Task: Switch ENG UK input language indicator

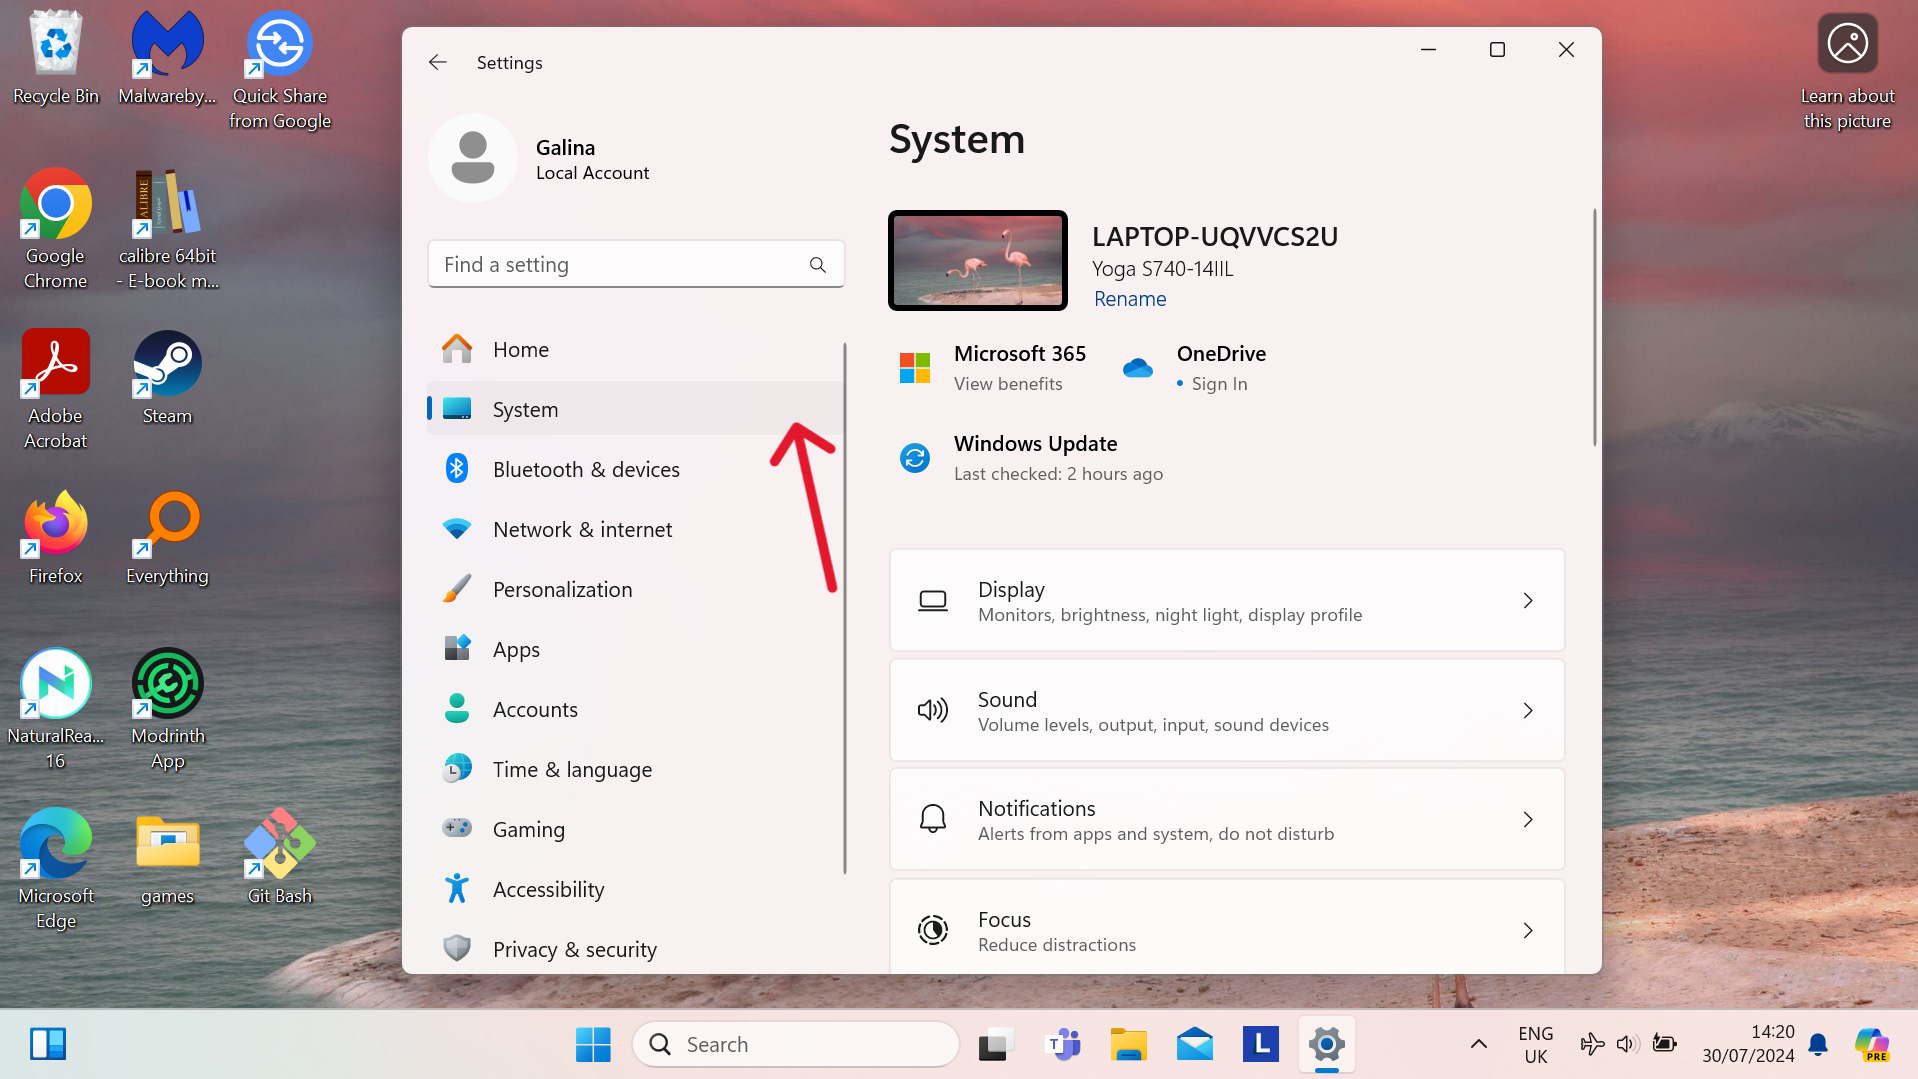Action: [1535, 1045]
